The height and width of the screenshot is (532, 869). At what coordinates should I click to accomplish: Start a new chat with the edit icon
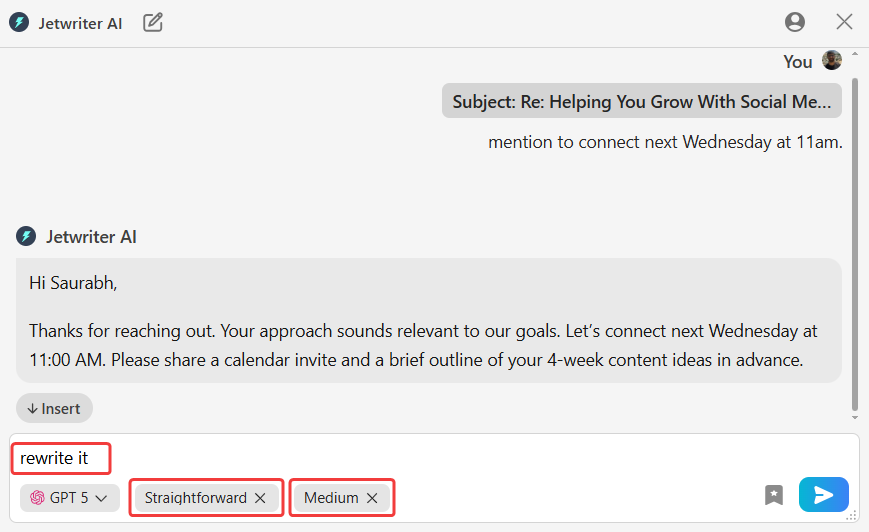pos(153,22)
